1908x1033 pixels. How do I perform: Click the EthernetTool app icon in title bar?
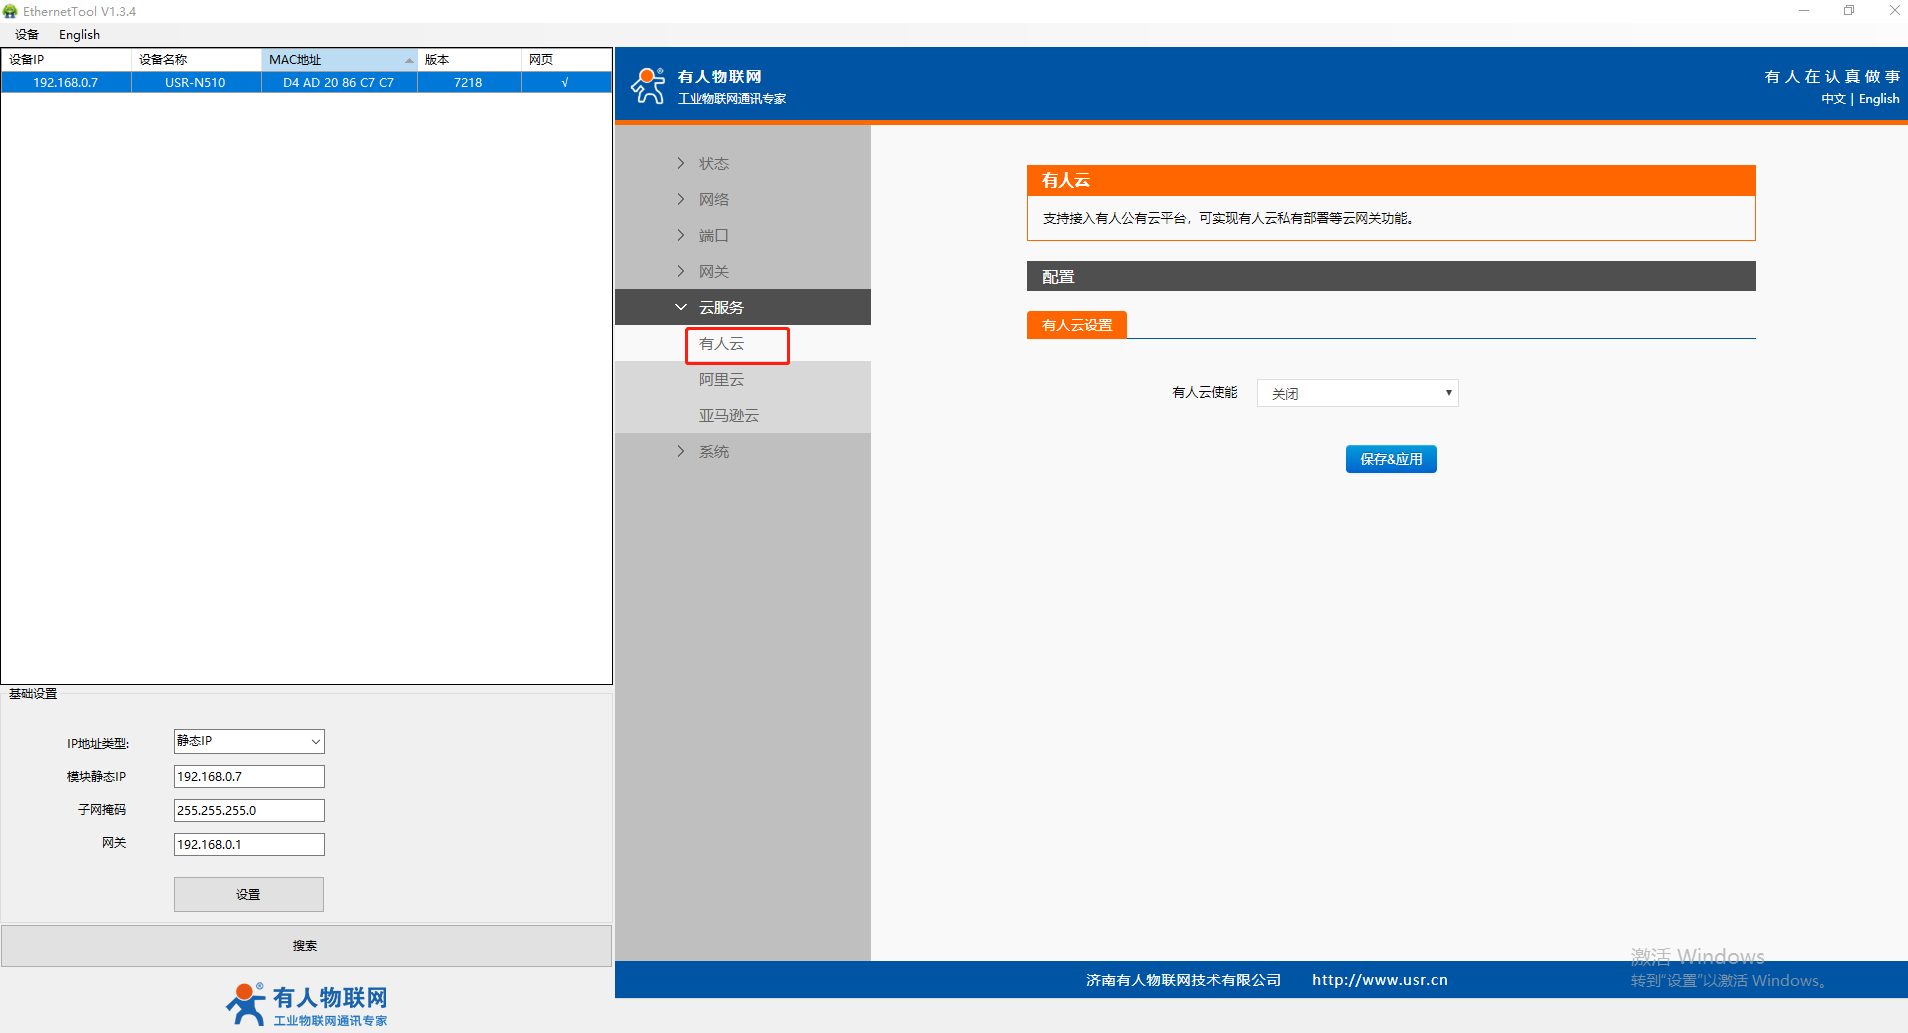[x=10, y=11]
